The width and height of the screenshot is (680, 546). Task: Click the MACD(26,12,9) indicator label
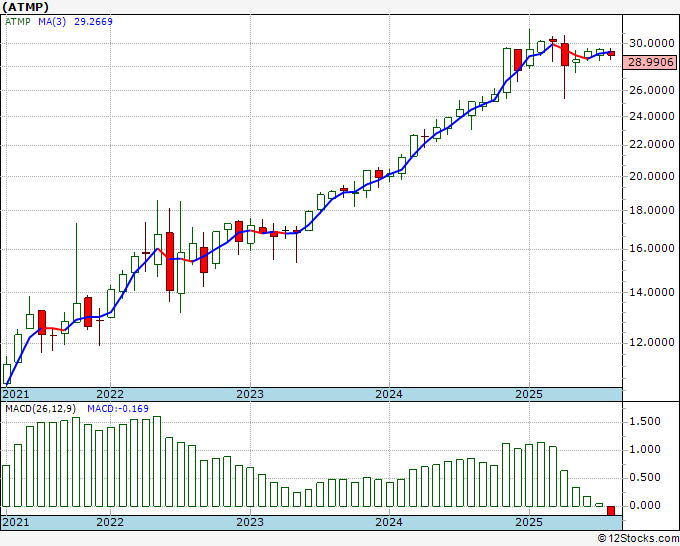[40, 409]
